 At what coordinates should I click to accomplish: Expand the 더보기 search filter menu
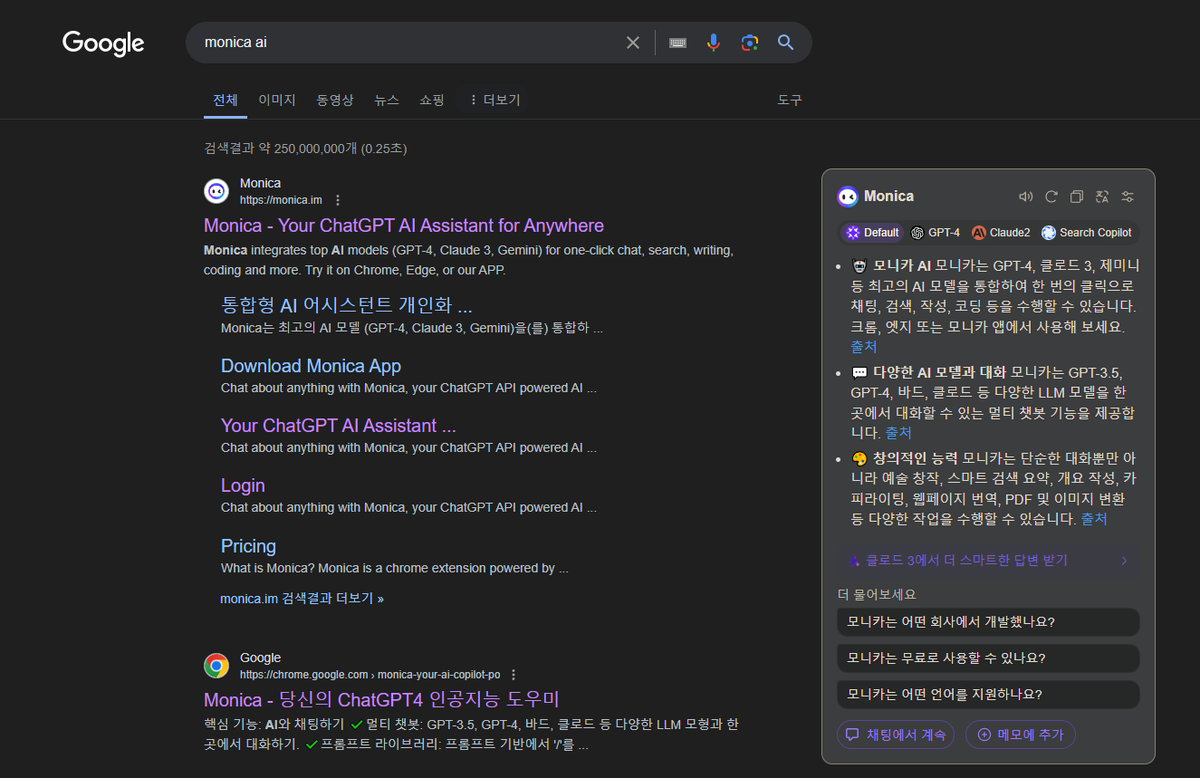point(494,100)
